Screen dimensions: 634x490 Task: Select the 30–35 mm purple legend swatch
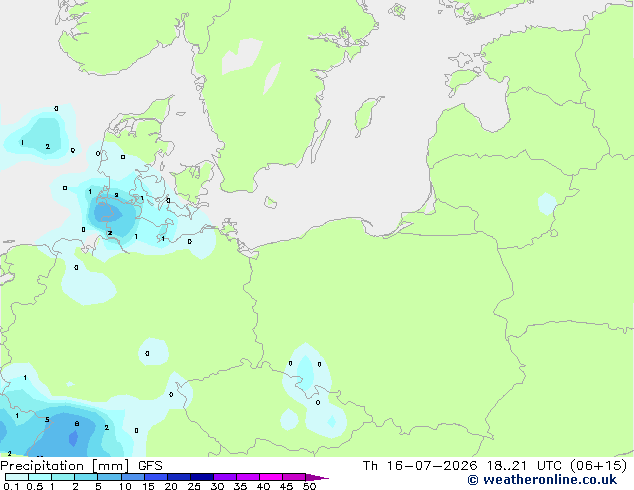tap(225, 477)
